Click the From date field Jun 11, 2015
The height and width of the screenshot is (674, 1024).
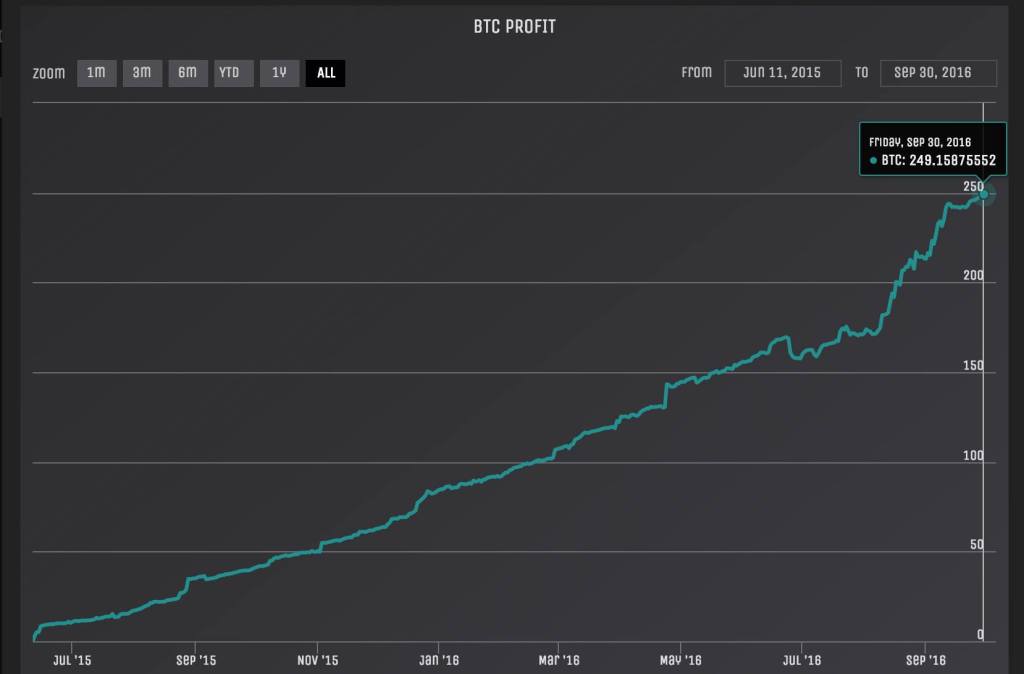782,73
